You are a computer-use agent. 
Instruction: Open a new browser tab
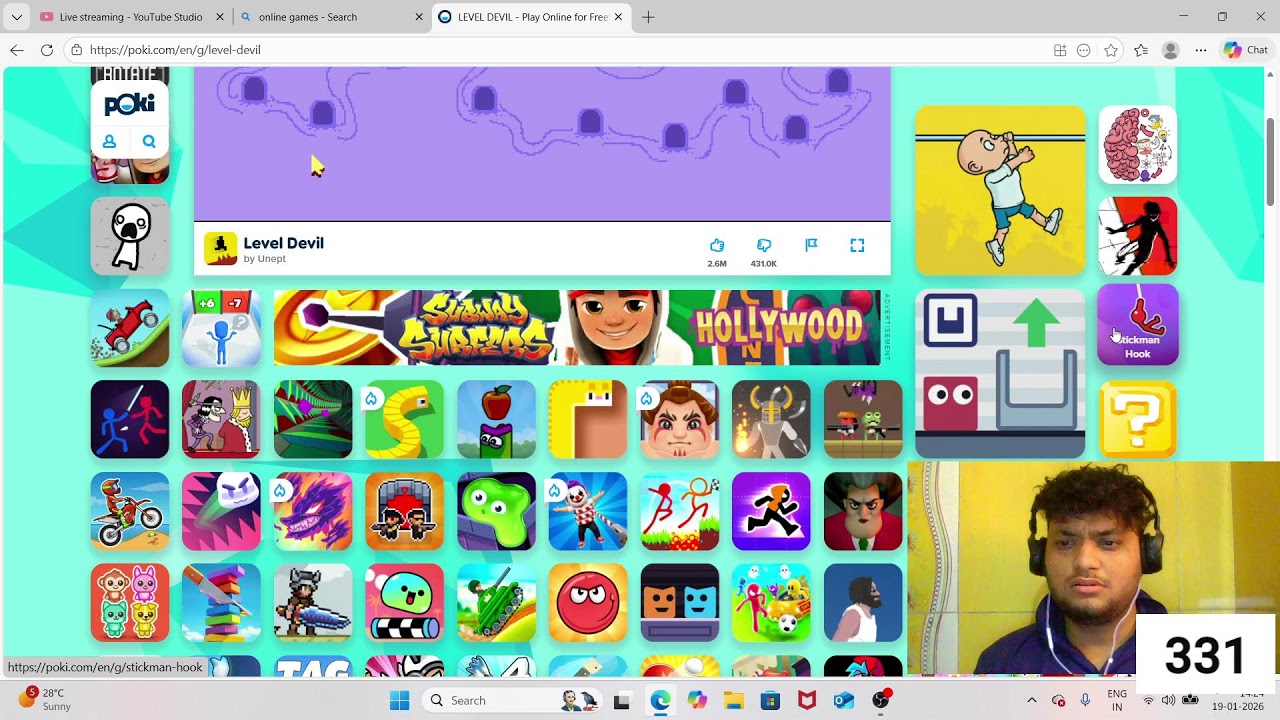coord(648,17)
